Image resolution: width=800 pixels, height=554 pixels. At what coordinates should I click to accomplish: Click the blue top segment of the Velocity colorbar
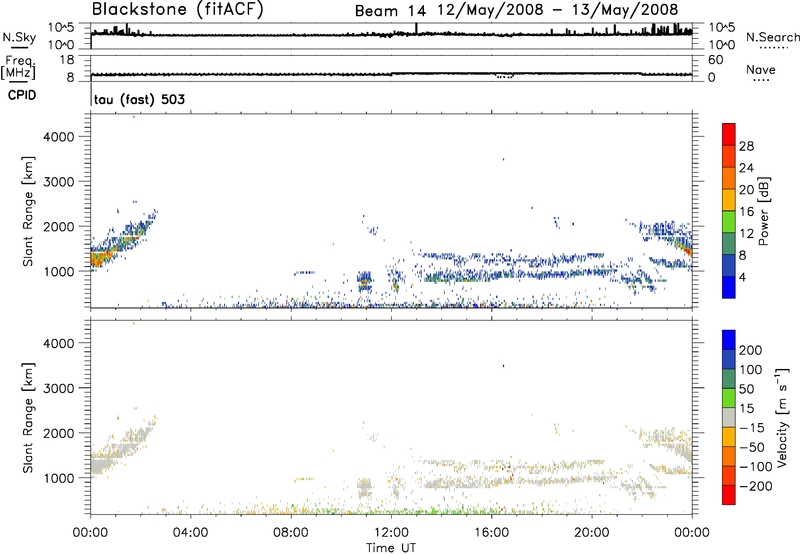coord(729,340)
